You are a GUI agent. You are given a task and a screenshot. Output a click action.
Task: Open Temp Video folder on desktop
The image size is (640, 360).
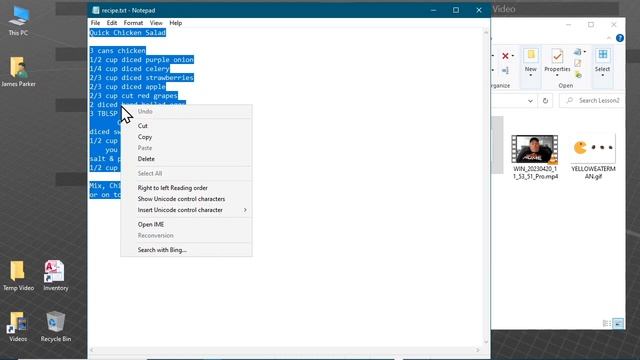point(18,276)
